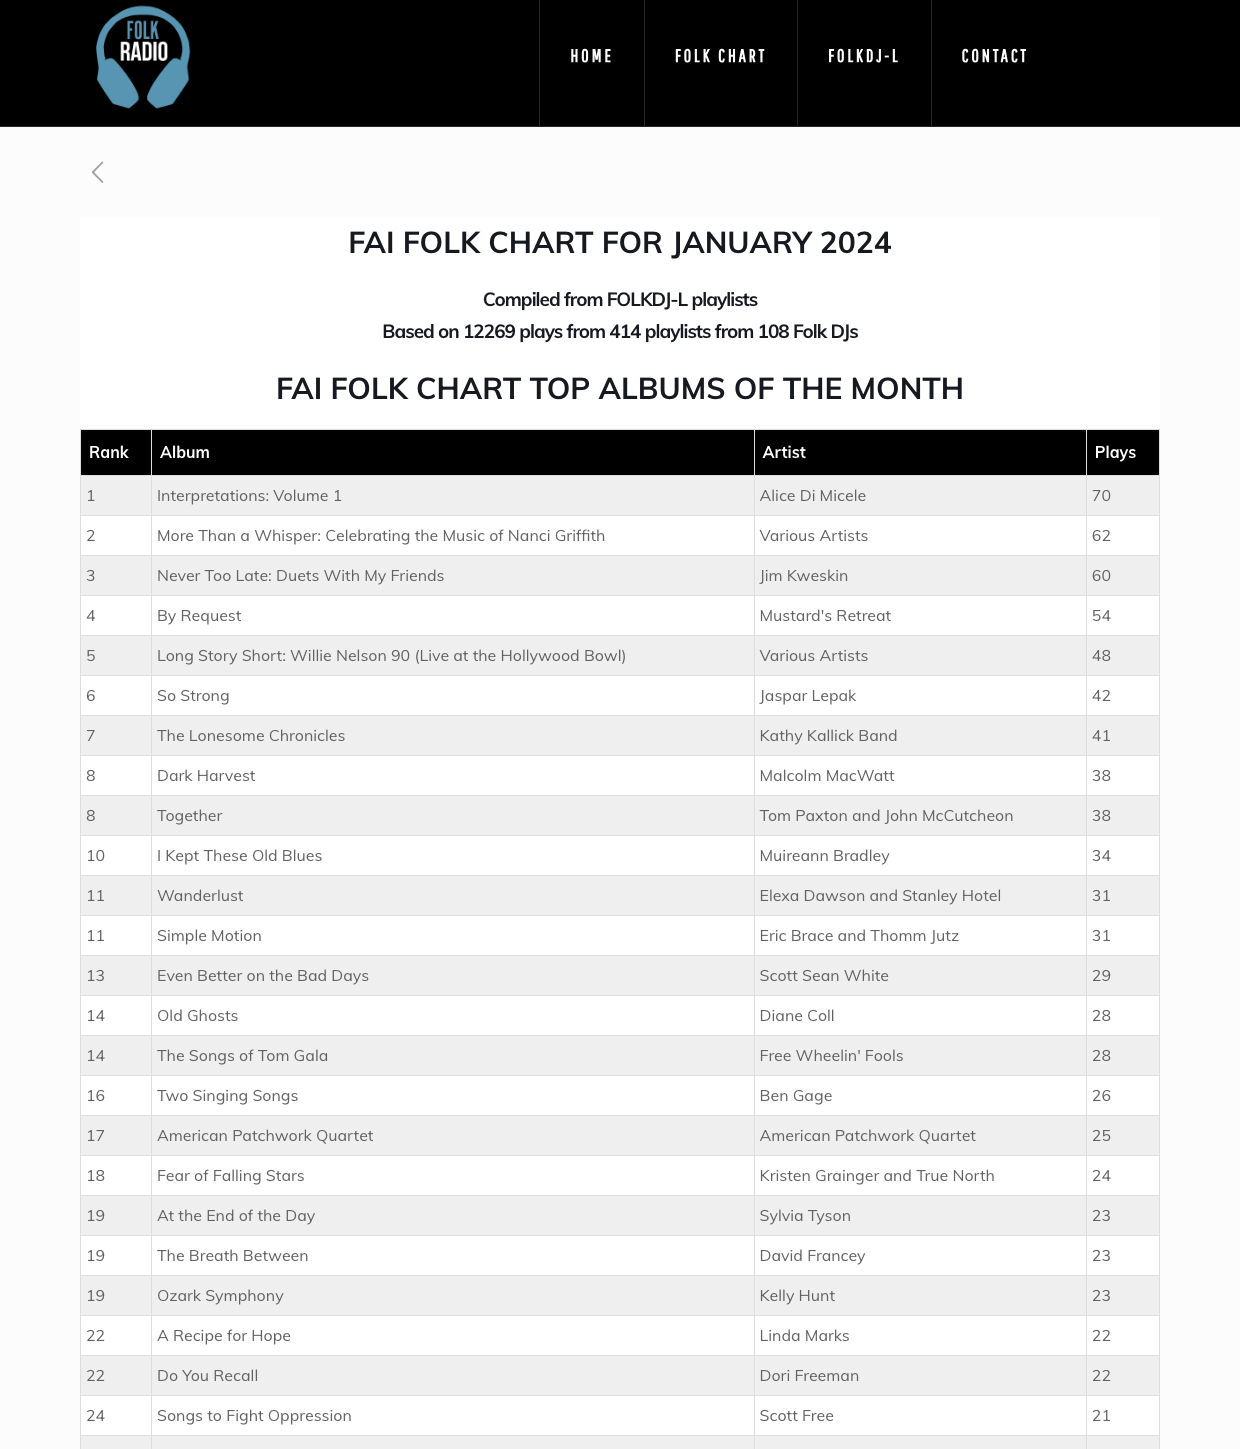1240x1449 pixels.
Task: Click artist David Francey
Action: tap(812, 1256)
